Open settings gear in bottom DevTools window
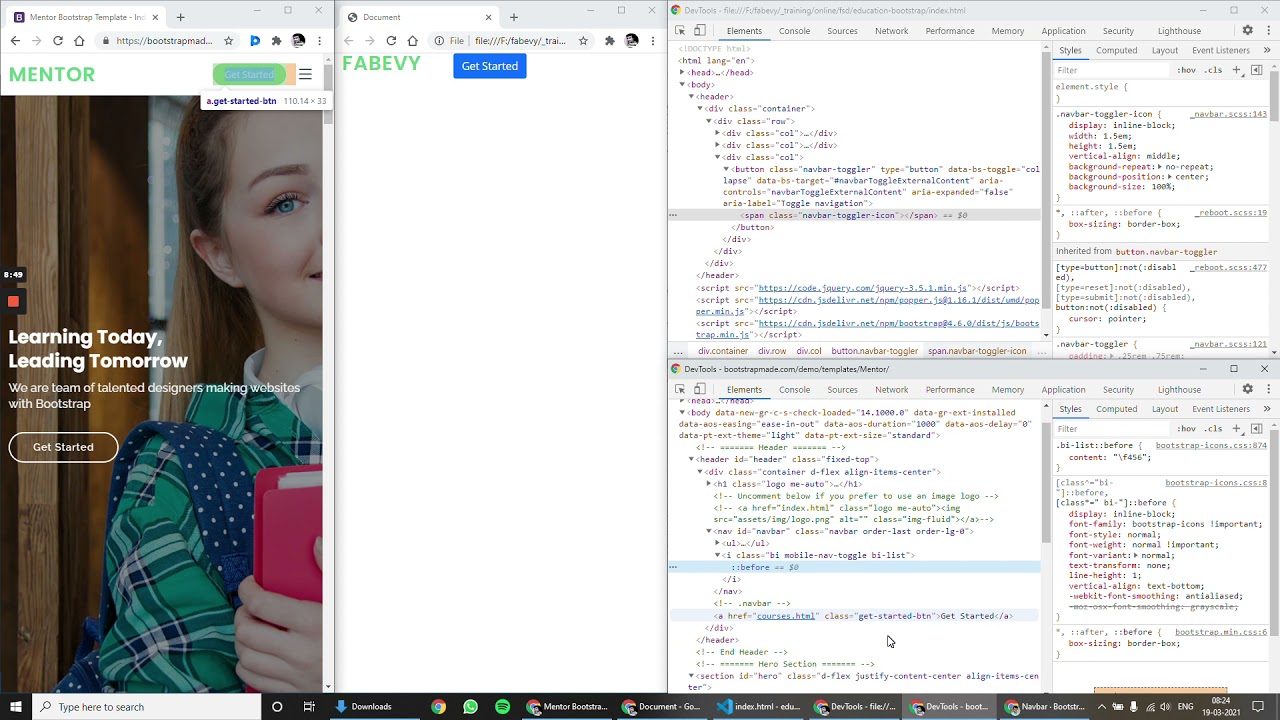The width and height of the screenshot is (1280, 720). (x=1247, y=390)
